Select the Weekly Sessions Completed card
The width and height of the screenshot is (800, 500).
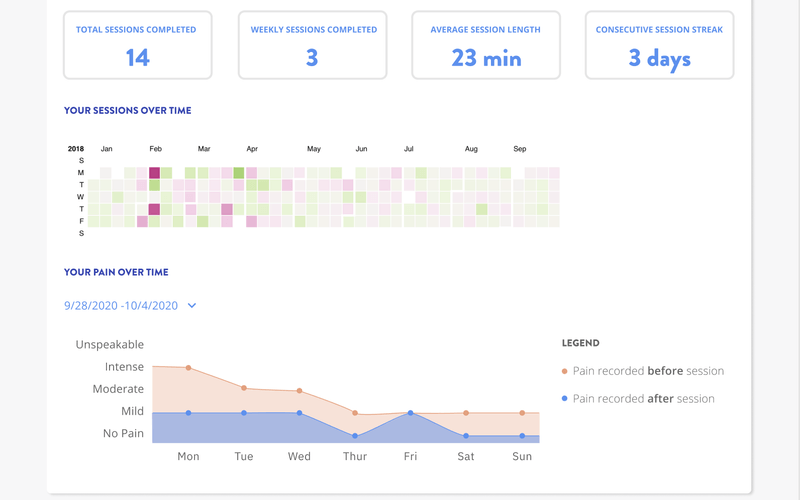312,45
